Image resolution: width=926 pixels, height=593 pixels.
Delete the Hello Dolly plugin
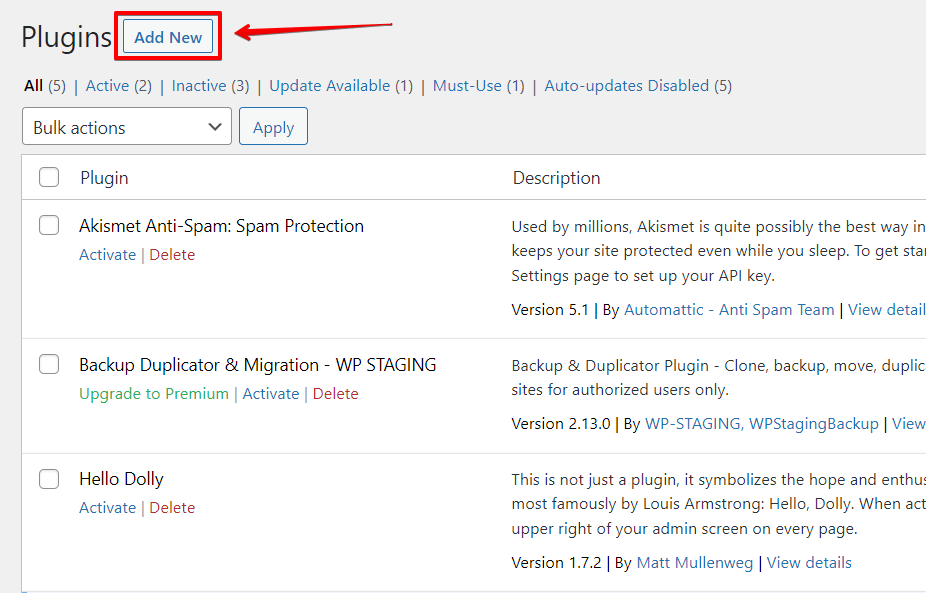172,507
